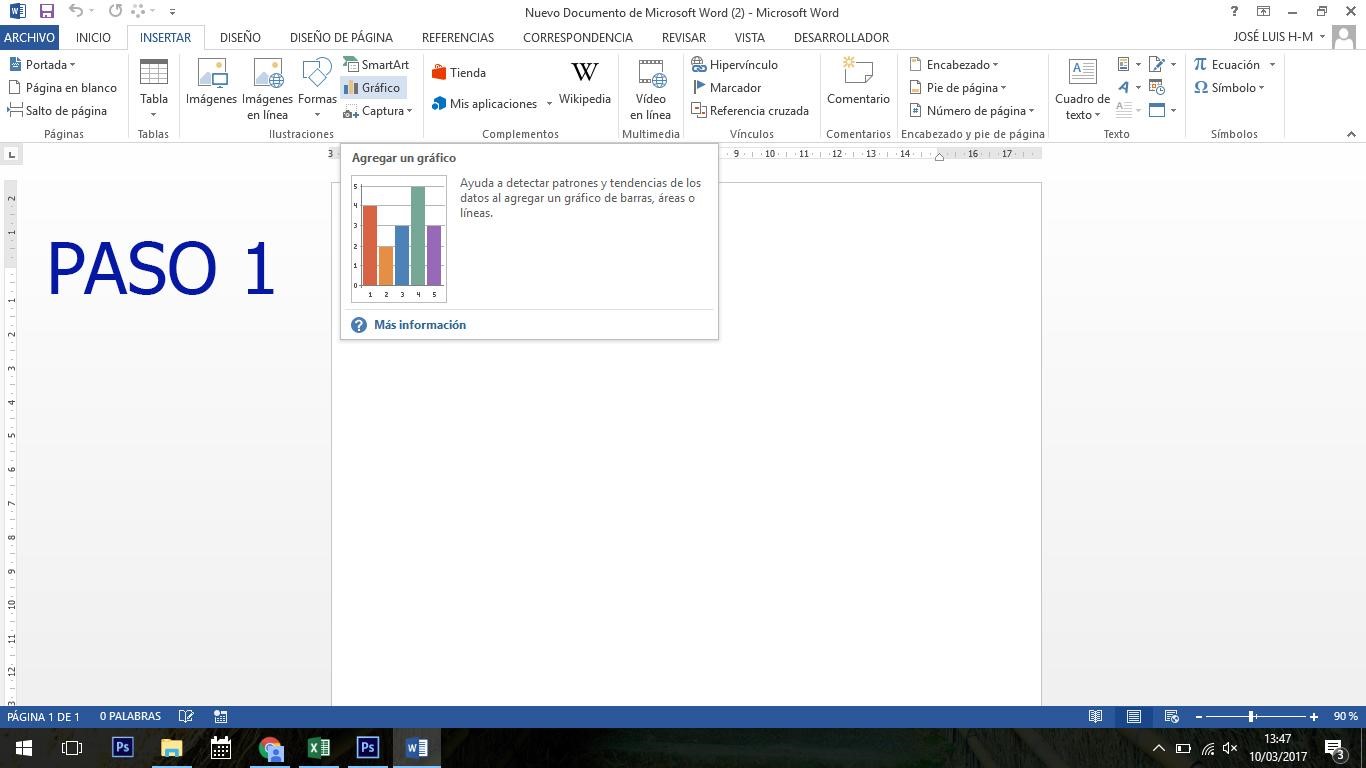The height and width of the screenshot is (768, 1366).
Task: Switch to the INICIO tab
Action: pos(93,37)
